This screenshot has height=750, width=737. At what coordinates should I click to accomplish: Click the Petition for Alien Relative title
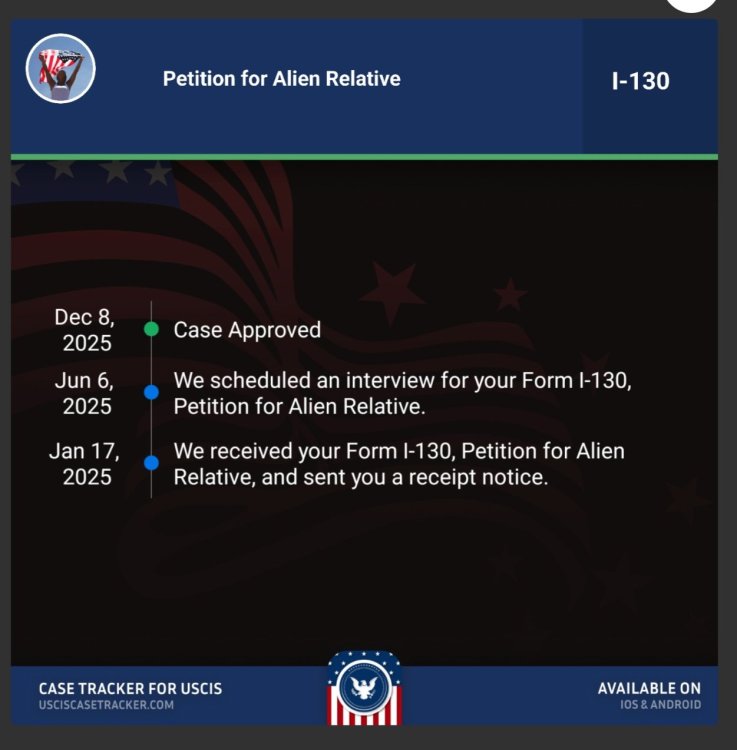pos(281,79)
